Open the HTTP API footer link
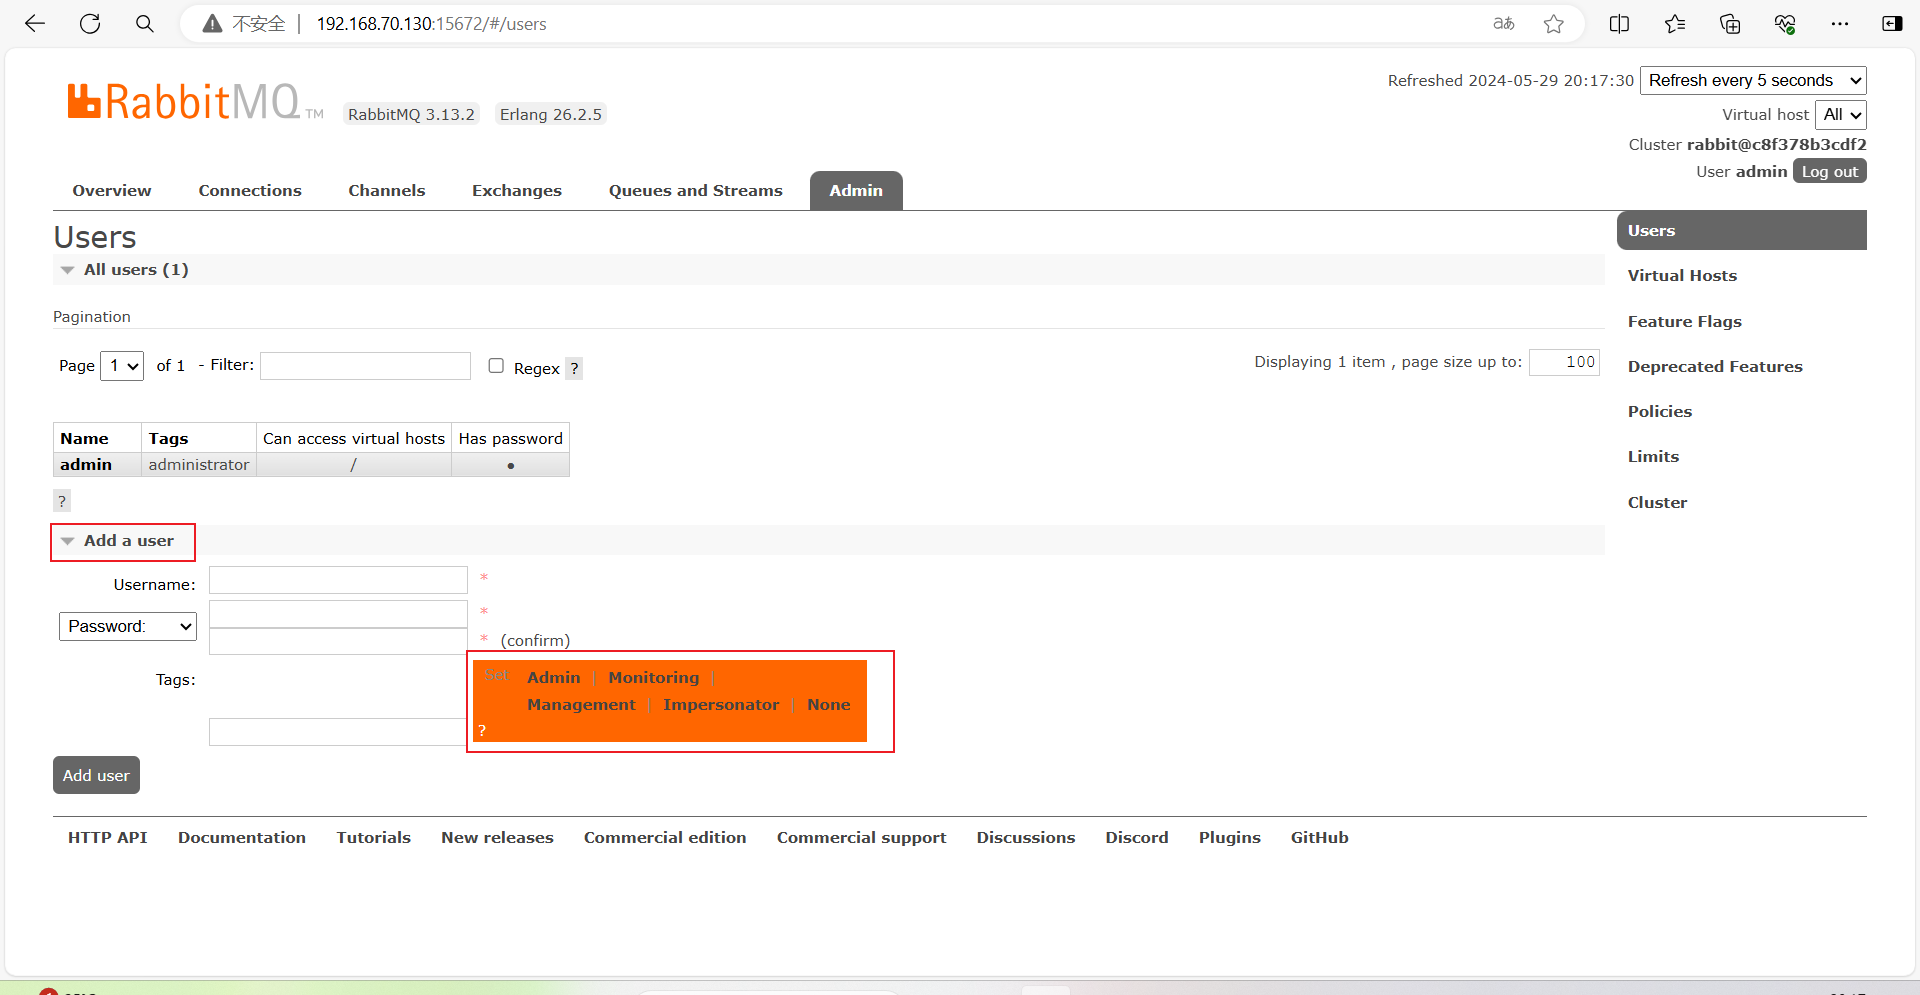Image resolution: width=1920 pixels, height=995 pixels. [107, 837]
